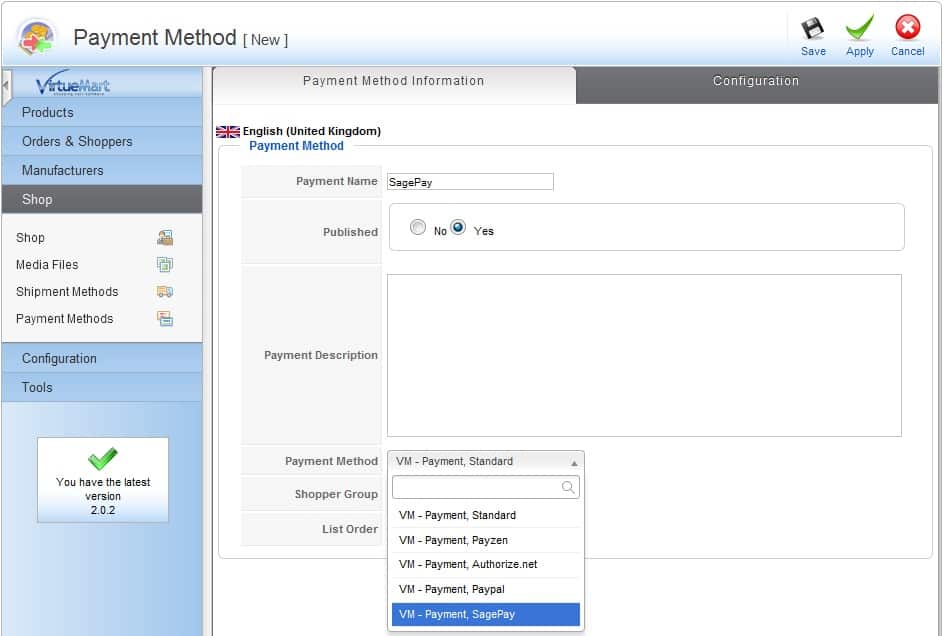Click the latest version green checkmark
The image size is (946, 636).
coord(103,459)
